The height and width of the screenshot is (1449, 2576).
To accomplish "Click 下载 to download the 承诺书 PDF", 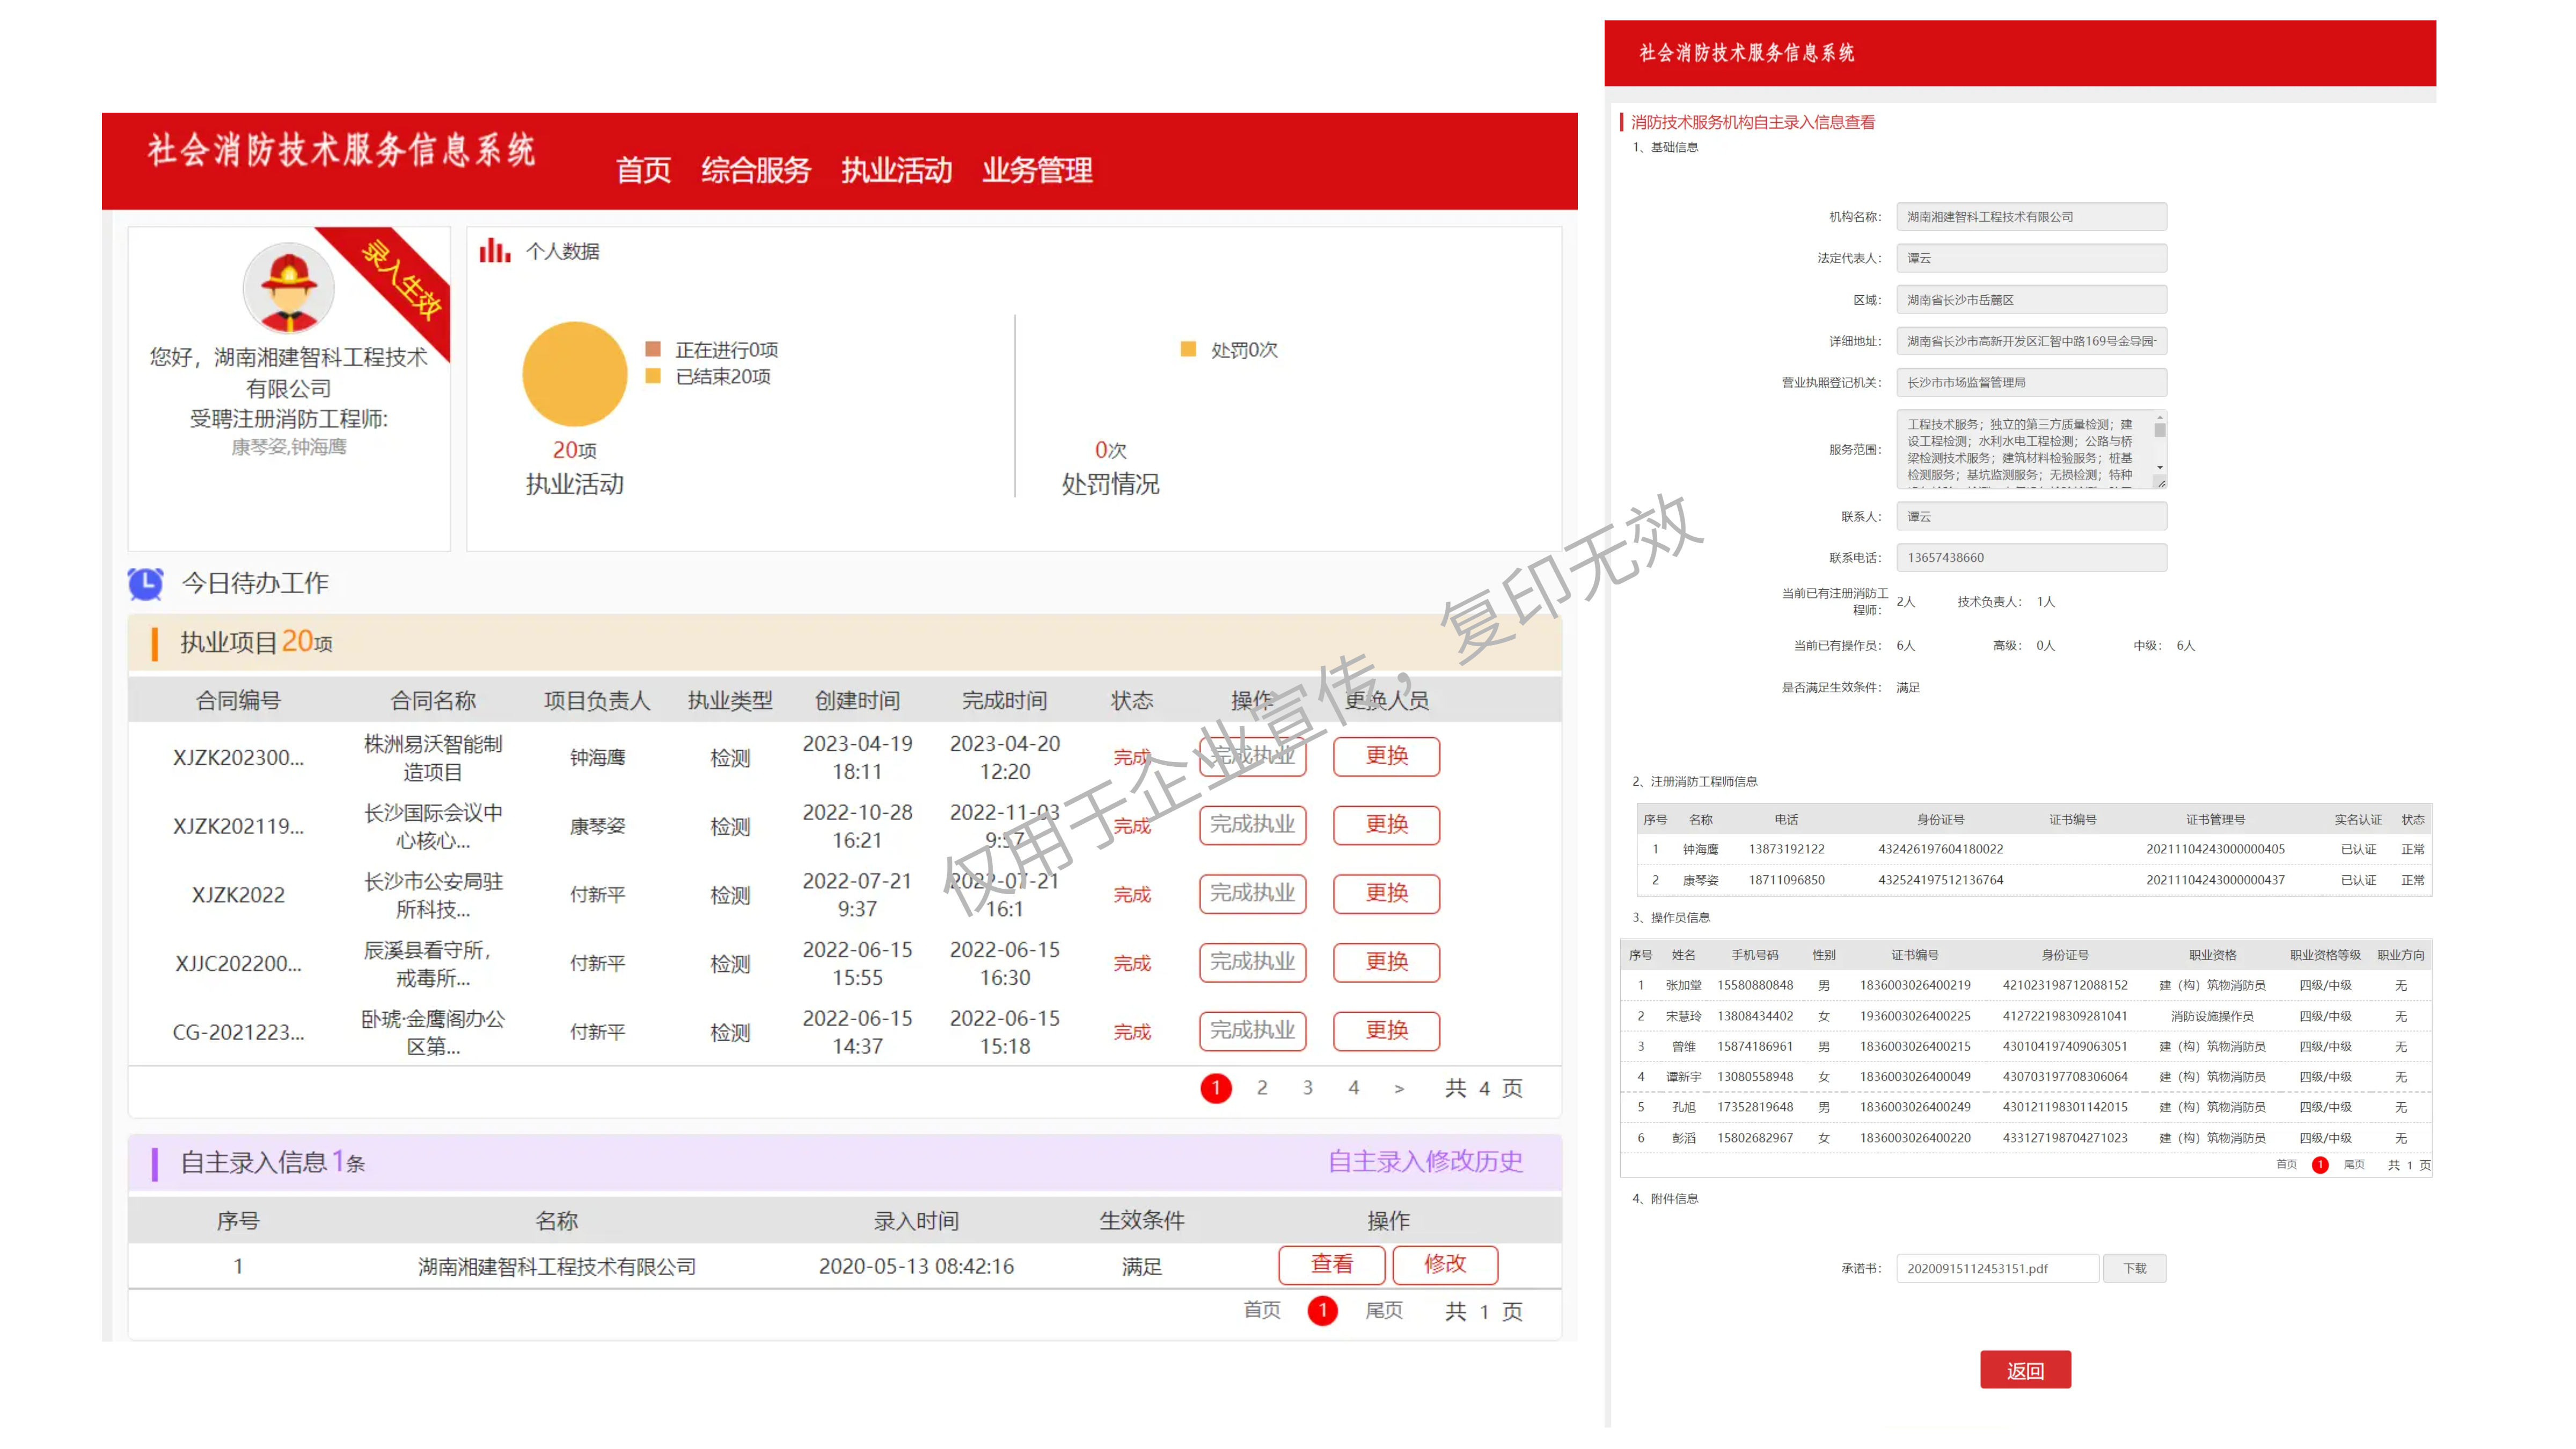I will pyautogui.click(x=2135, y=1268).
